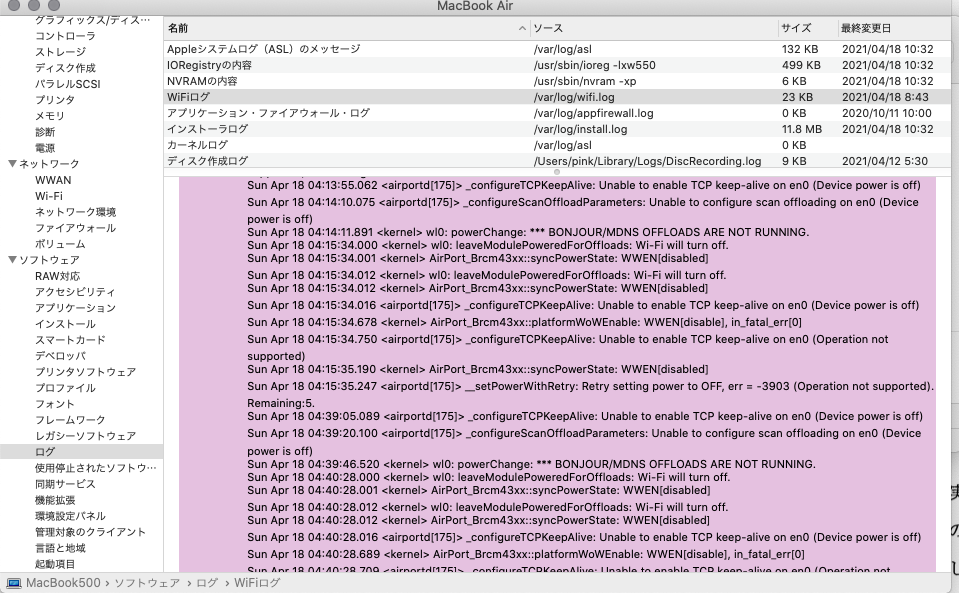Viewport: 959px width, 593px height.
Task: Select WWAN under ネットワーク
Action: coord(53,180)
